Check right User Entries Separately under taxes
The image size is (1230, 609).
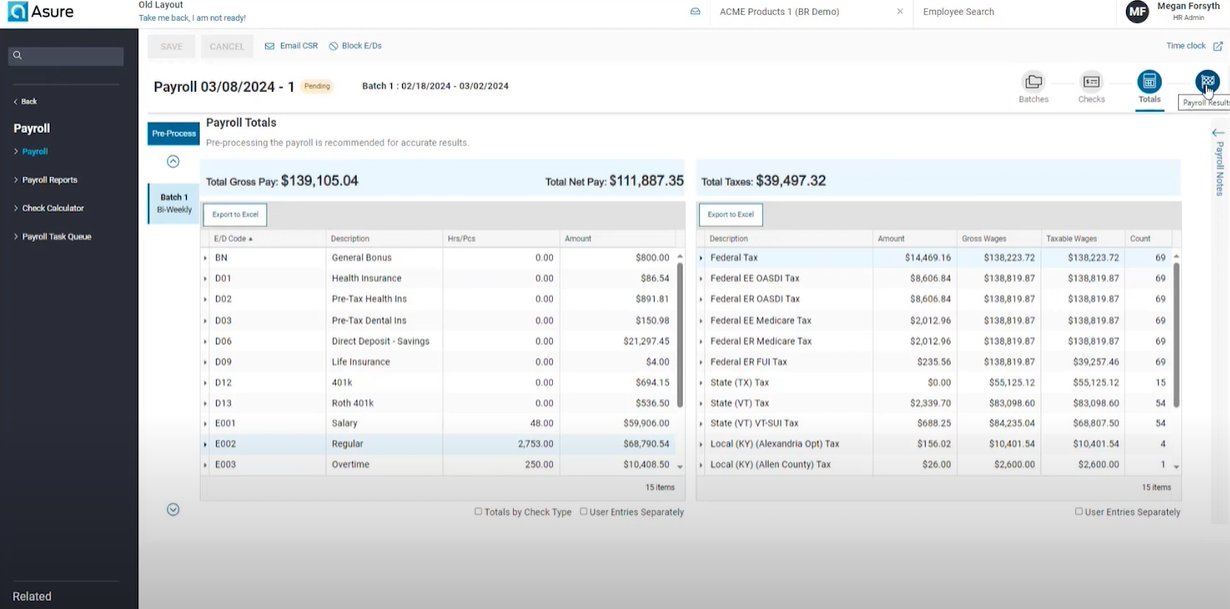pyautogui.click(x=1079, y=512)
